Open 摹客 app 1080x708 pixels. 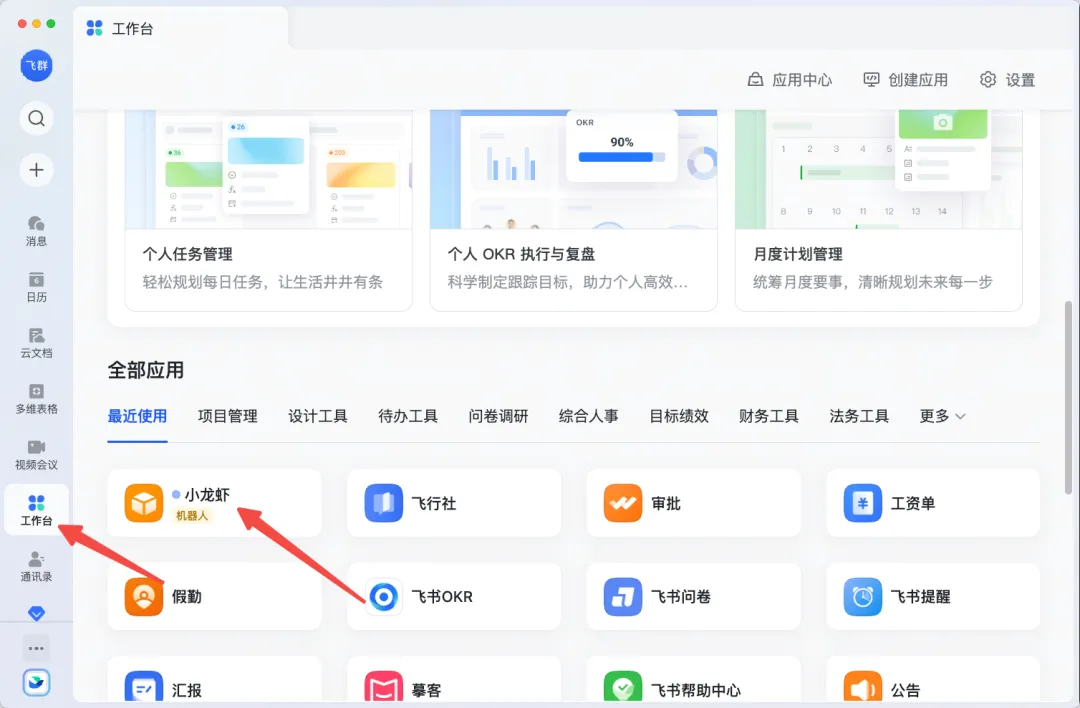(454, 680)
